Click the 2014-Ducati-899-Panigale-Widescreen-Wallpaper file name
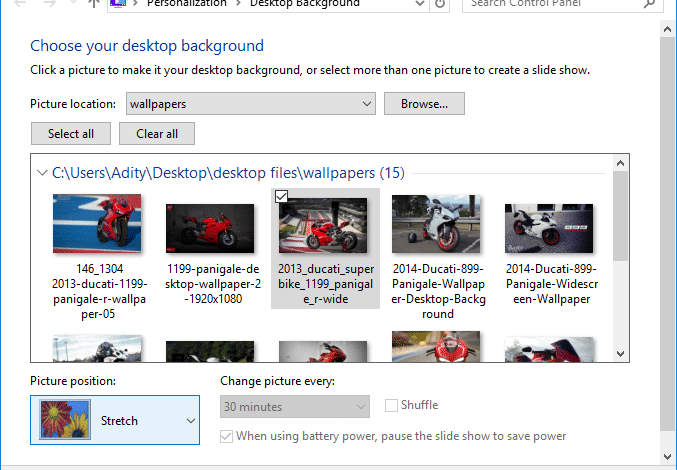This screenshot has height=470, width=677. point(552,284)
